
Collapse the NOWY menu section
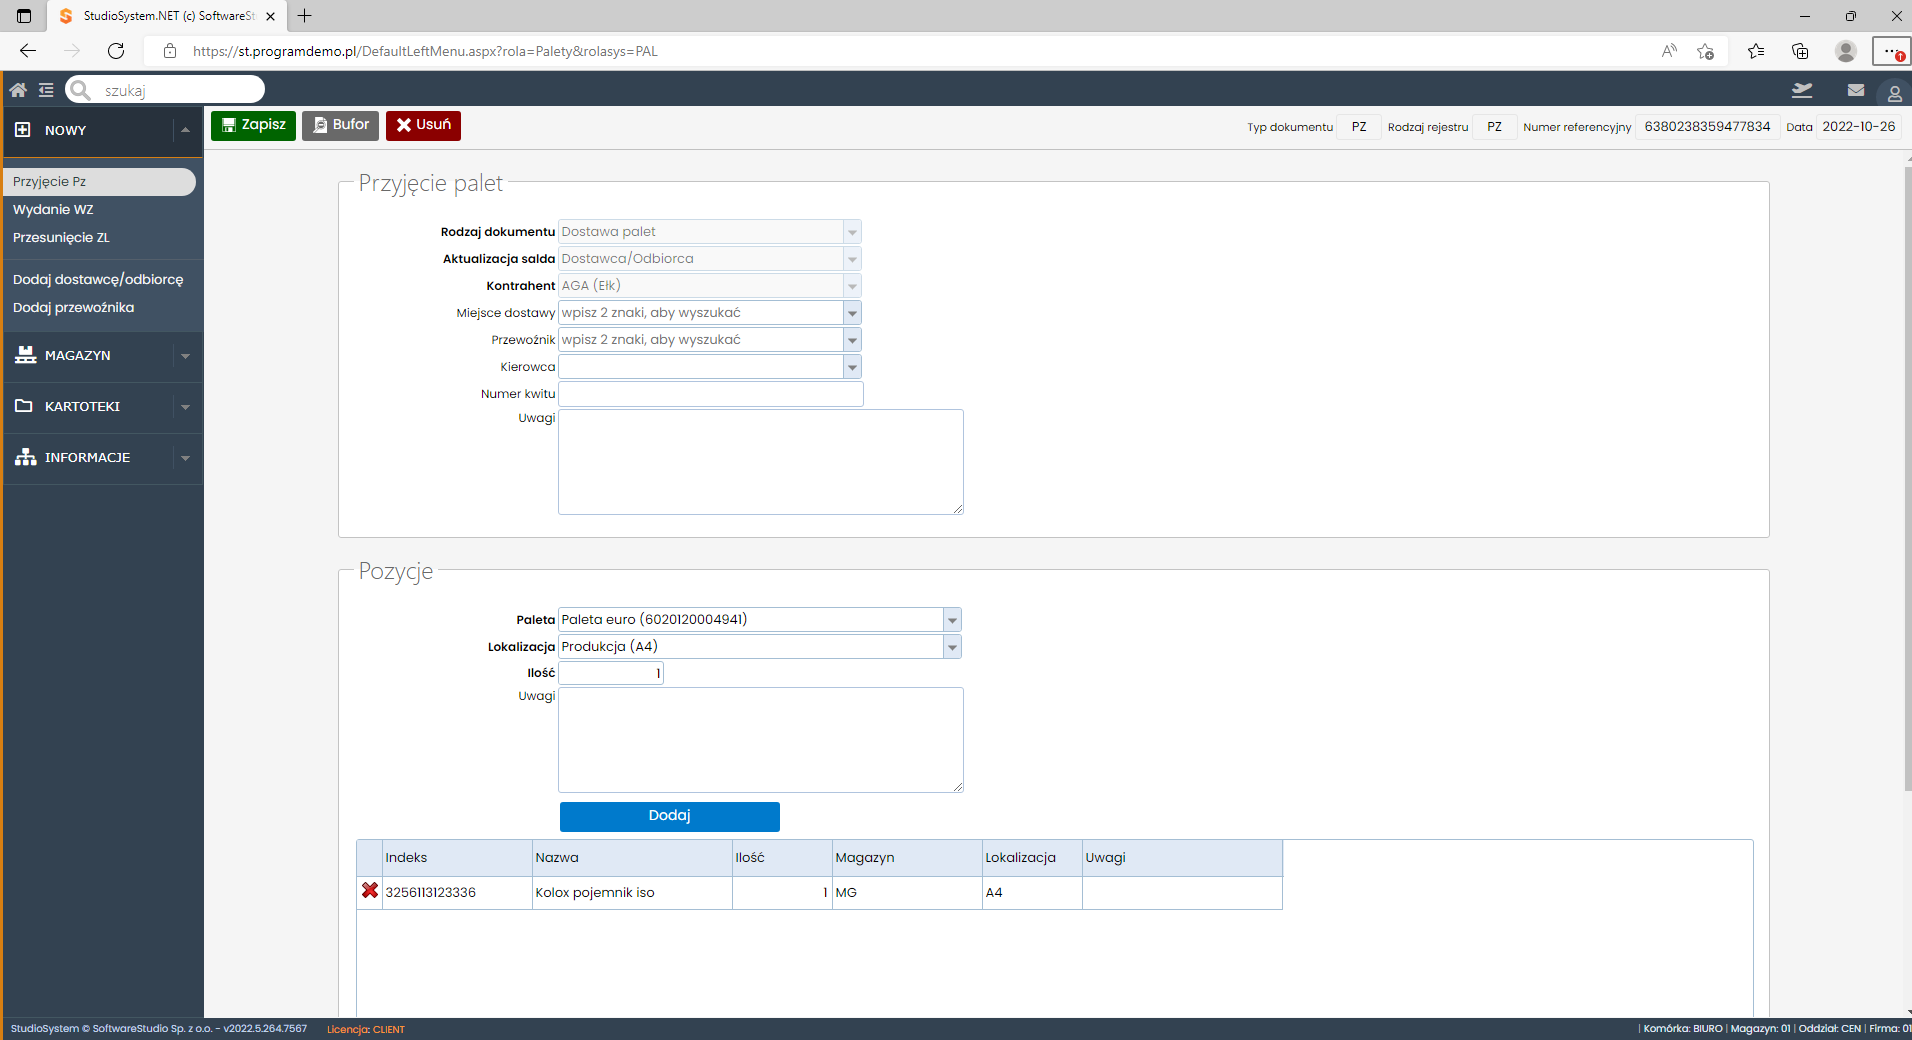185,130
